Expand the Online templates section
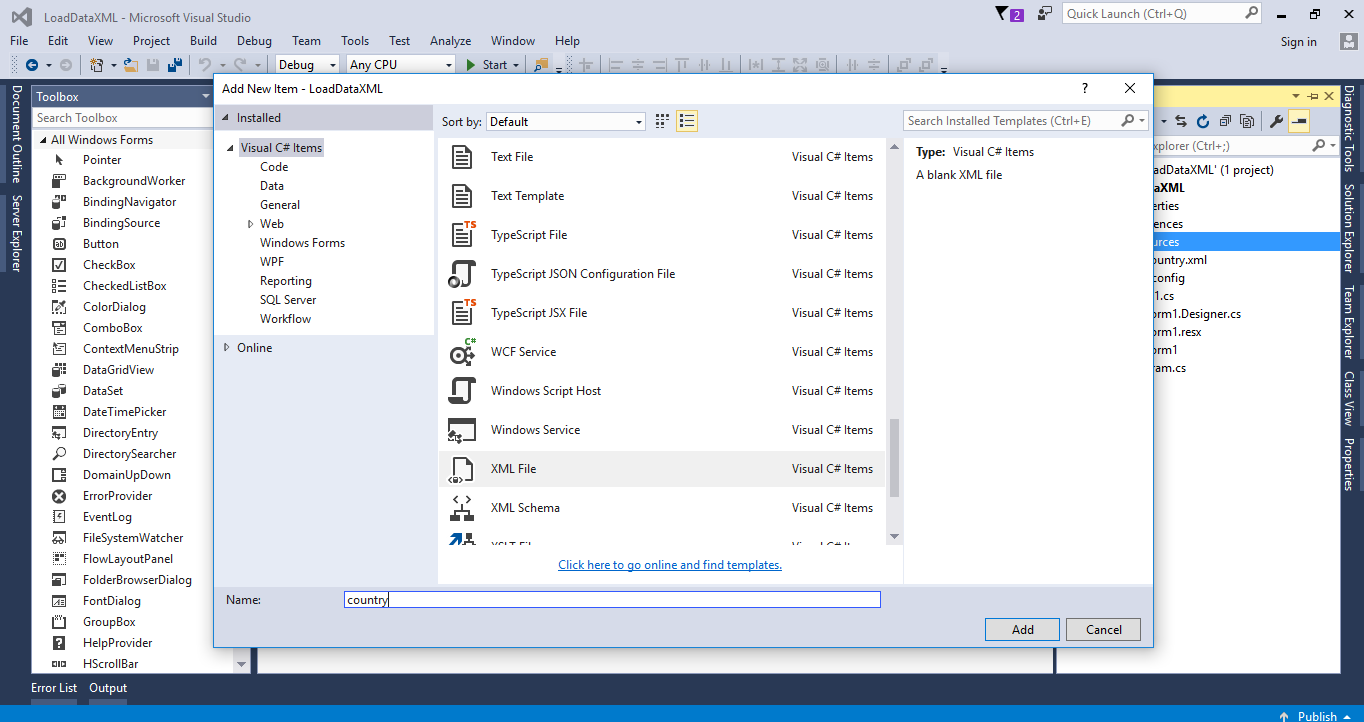1364x722 pixels. point(227,348)
